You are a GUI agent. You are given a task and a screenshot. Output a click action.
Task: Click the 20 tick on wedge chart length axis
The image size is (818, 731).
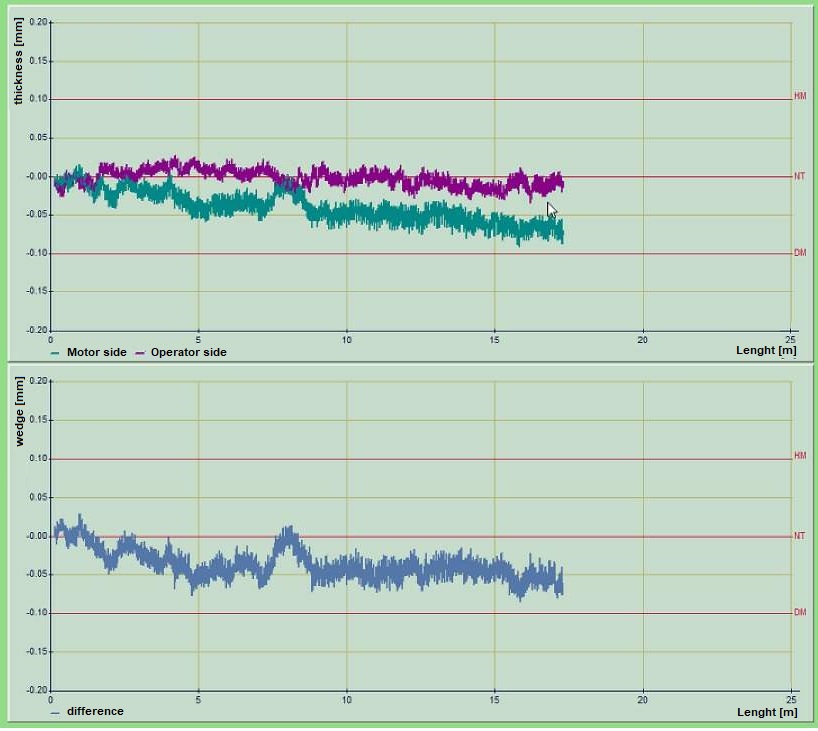pos(642,699)
